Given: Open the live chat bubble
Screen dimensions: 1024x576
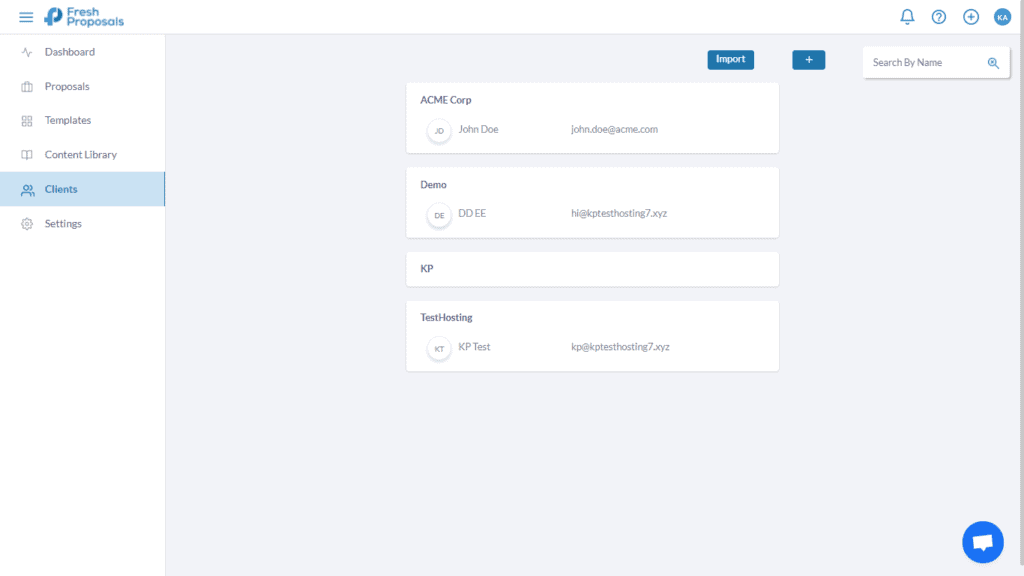Looking at the screenshot, I should pos(982,541).
